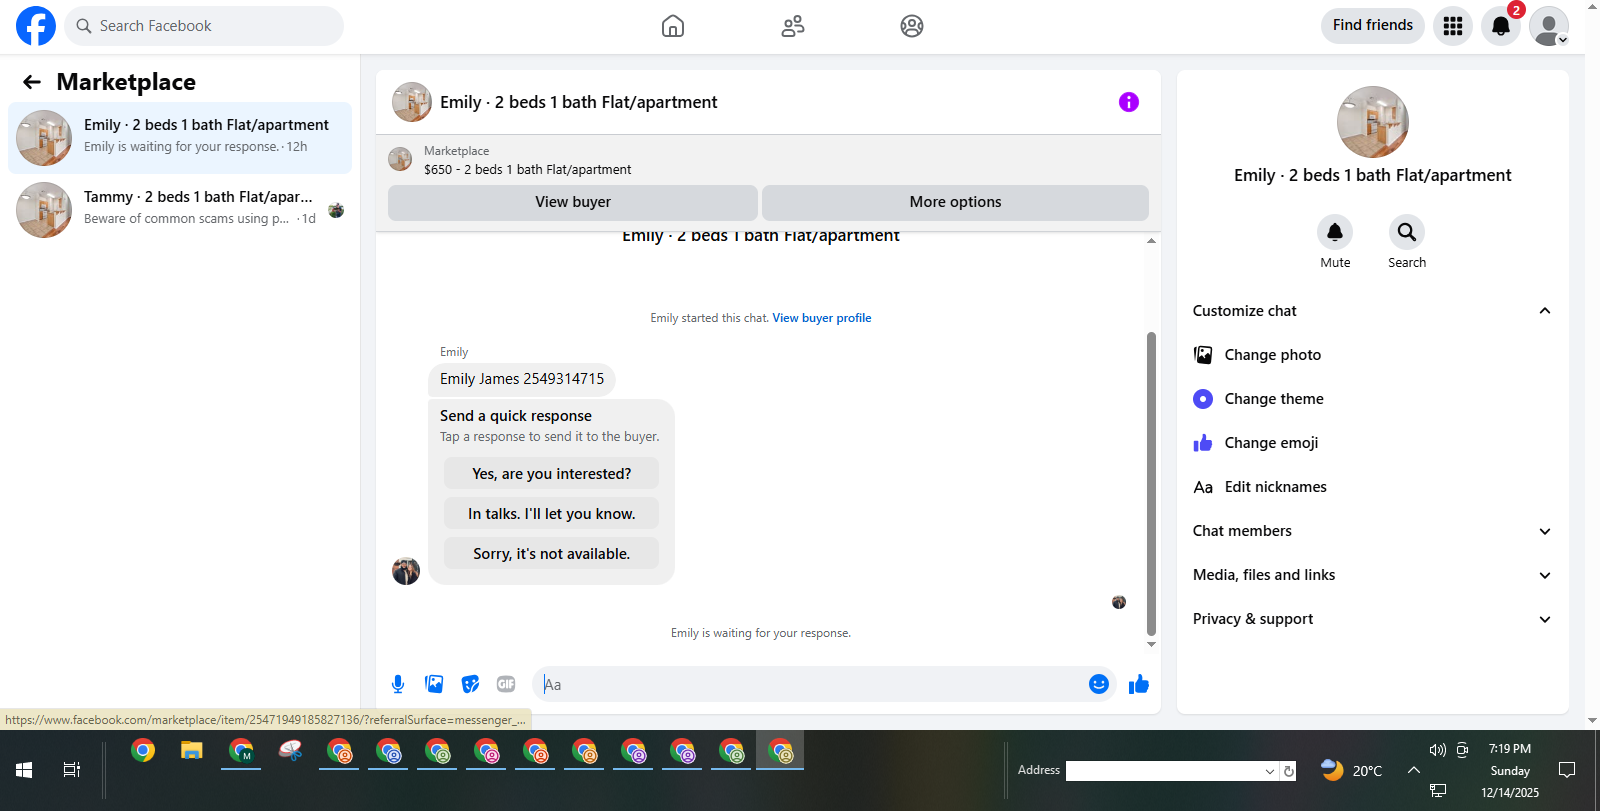Open the $650 listing banner under header

click(768, 160)
